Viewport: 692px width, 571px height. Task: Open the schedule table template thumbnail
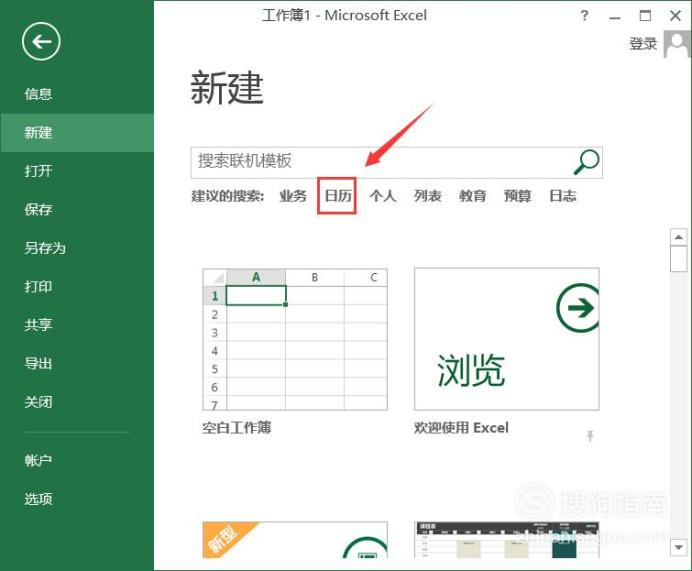(x=507, y=540)
